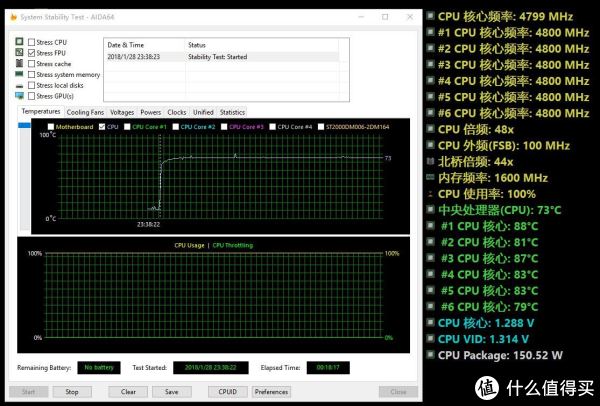Enable the Stress GPU(s) checkbox
The height and width of the screenshot is (406, 600).
(31, 96)
